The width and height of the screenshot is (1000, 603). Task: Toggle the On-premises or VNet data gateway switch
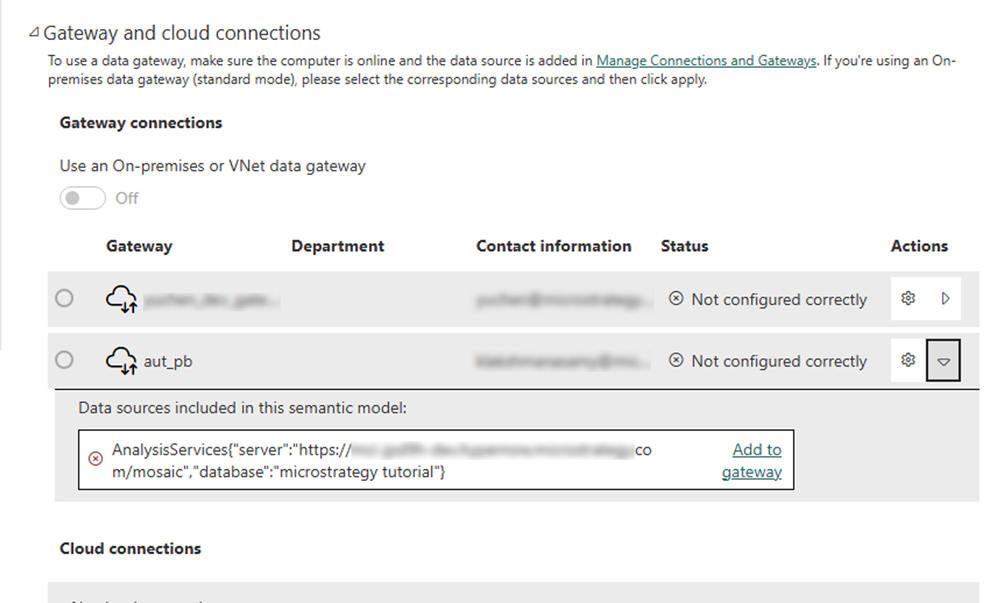coord(83,198)
